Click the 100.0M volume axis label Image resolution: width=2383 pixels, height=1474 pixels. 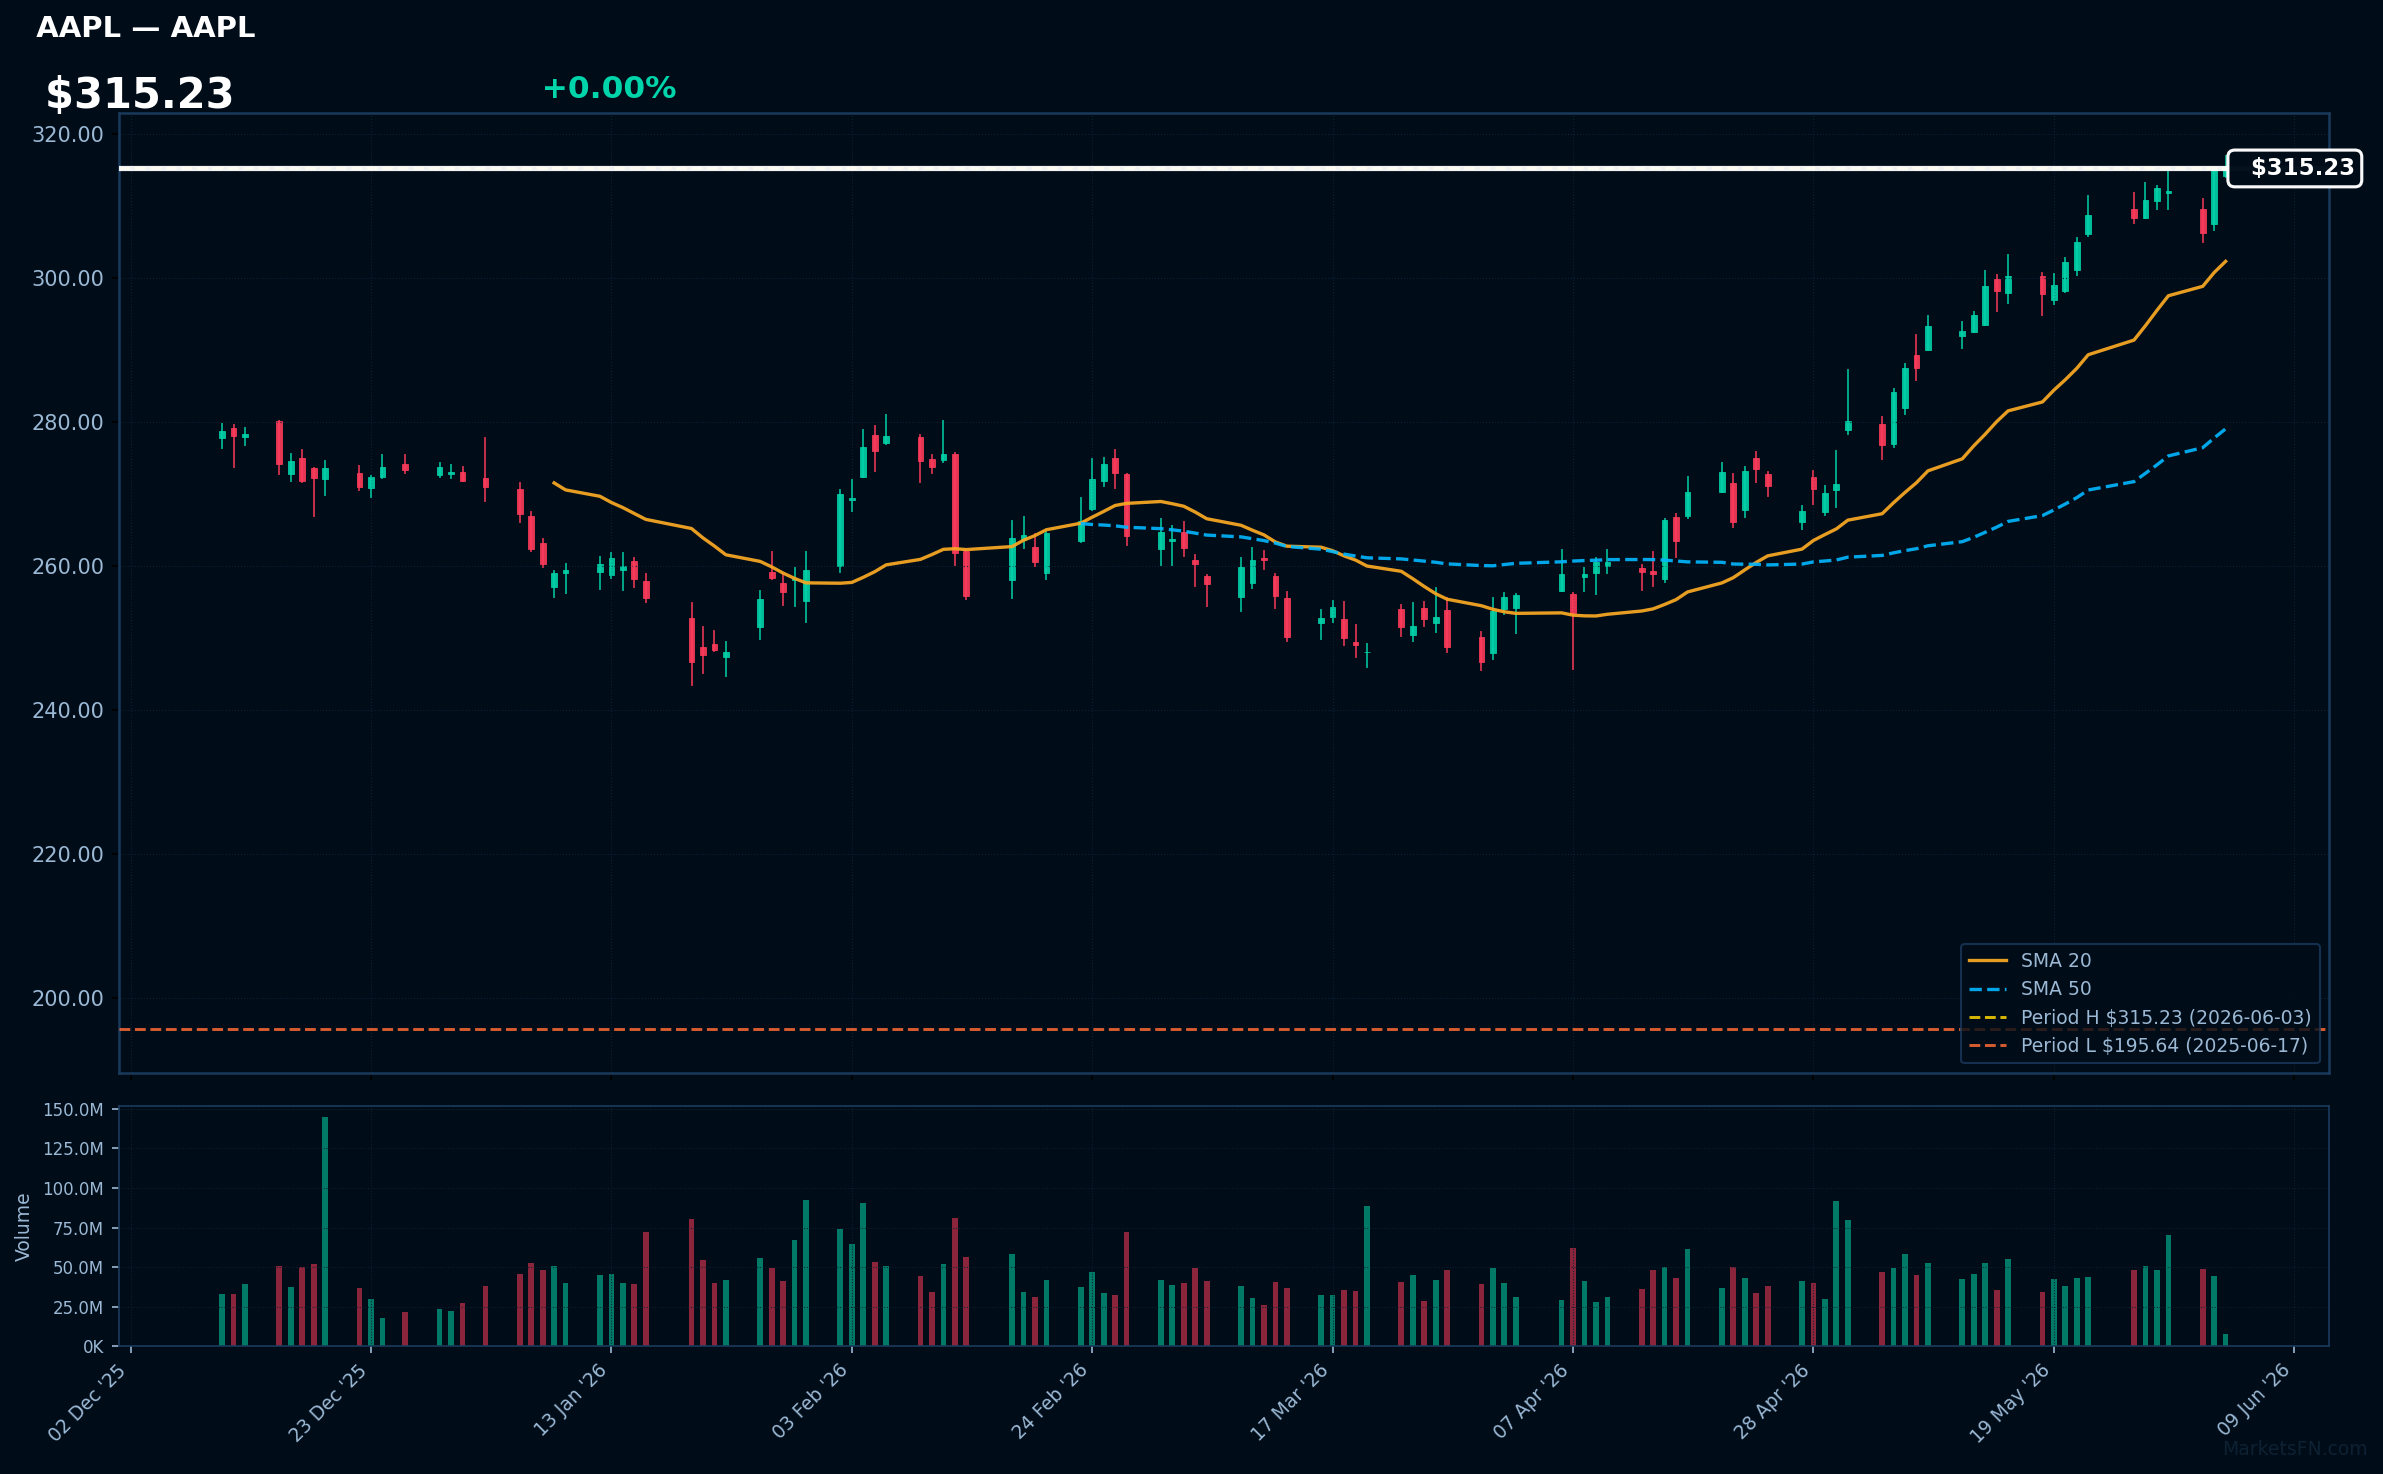[73, 1189]
